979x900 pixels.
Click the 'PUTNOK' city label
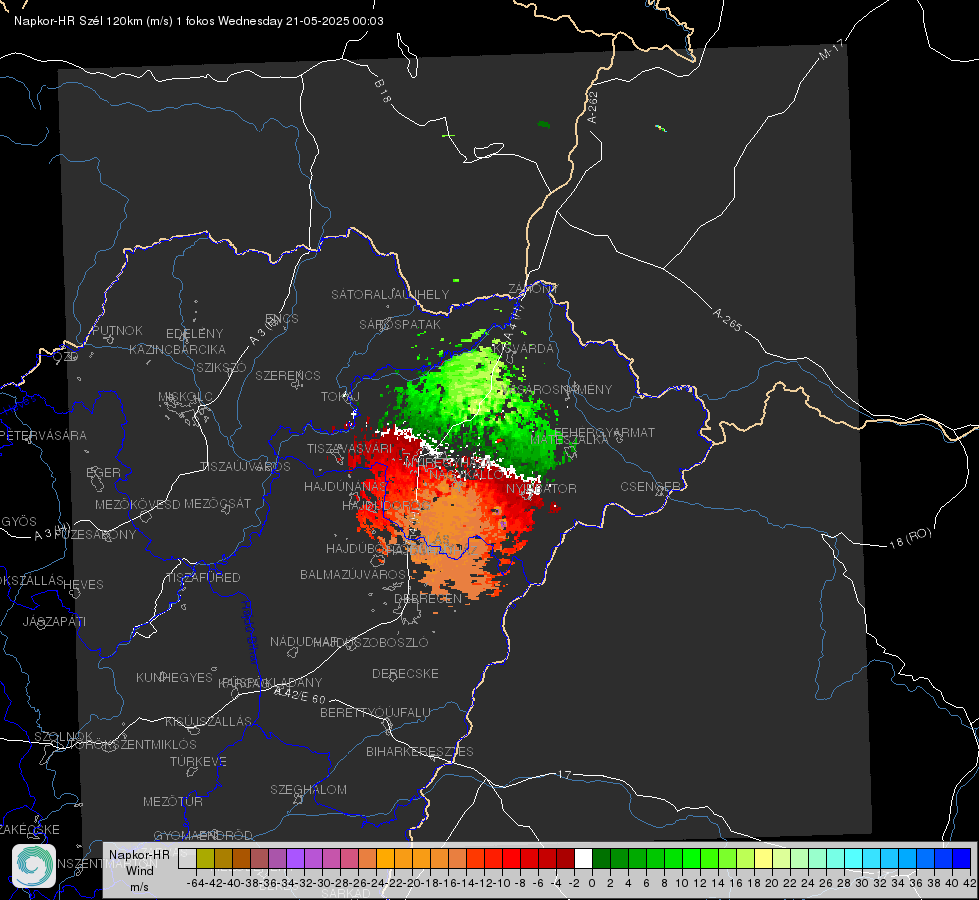[117, 331]
